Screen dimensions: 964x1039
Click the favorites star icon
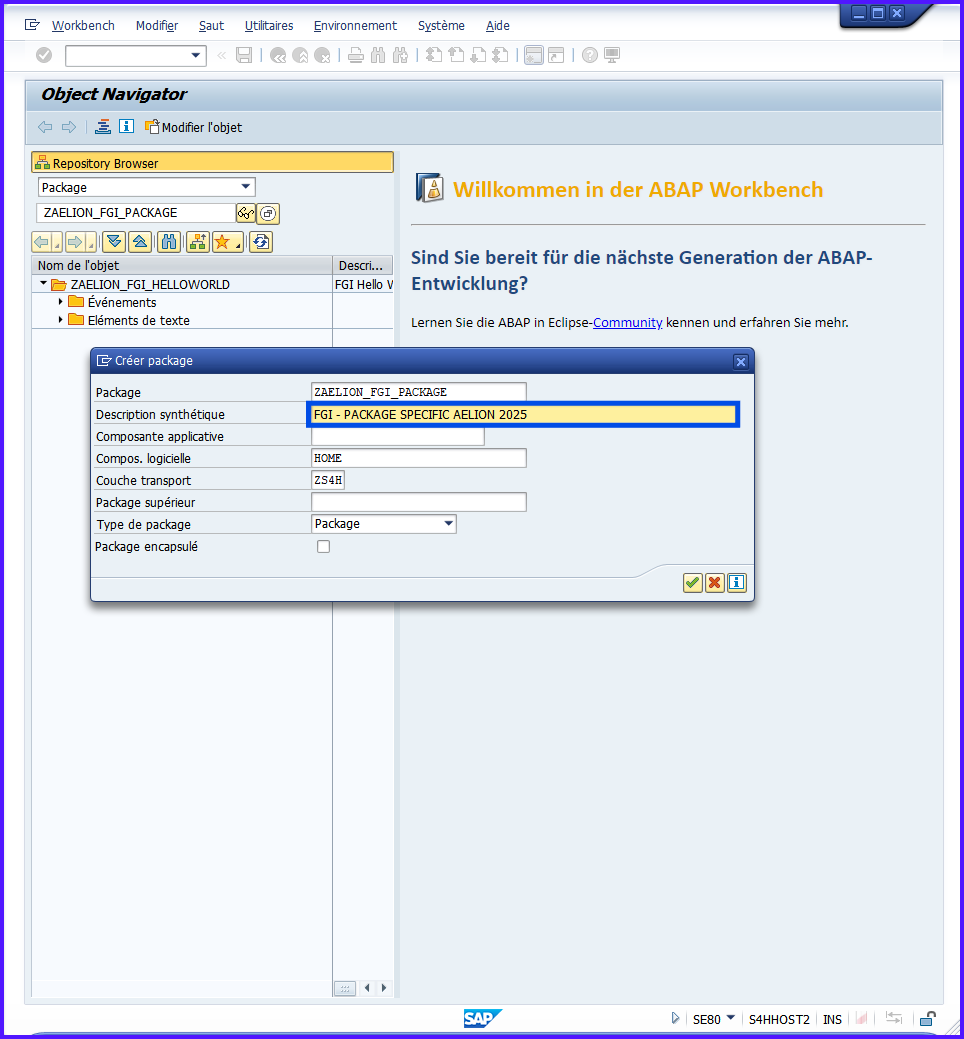click(224, 242)
